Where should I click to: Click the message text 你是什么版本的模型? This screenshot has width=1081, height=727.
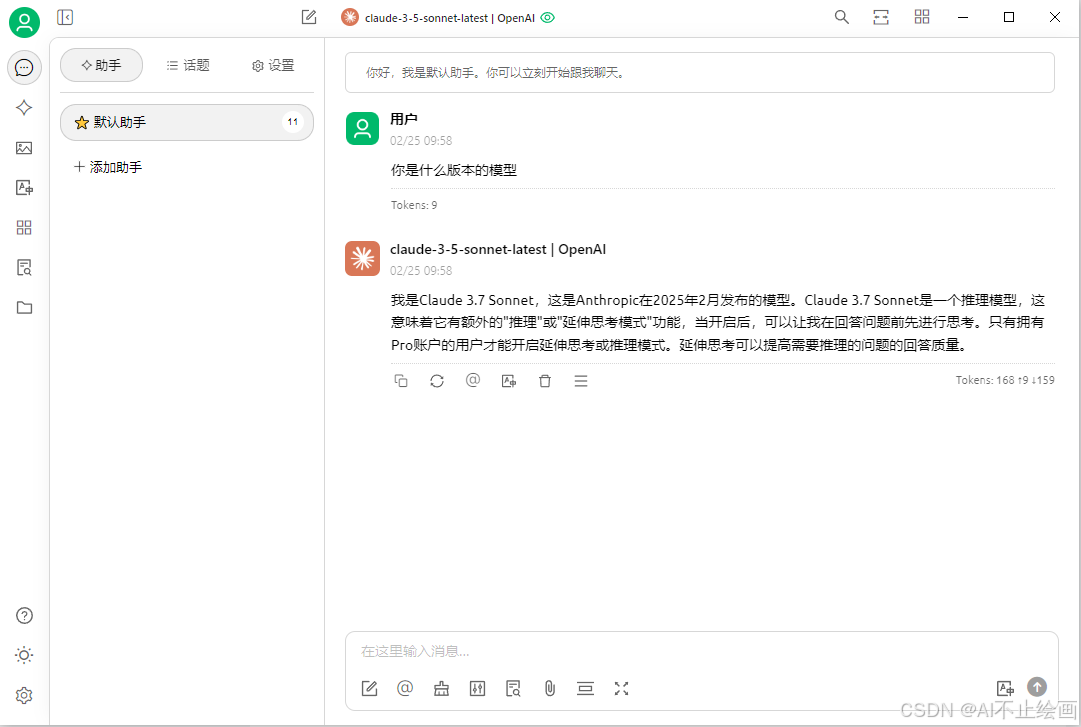454,170
